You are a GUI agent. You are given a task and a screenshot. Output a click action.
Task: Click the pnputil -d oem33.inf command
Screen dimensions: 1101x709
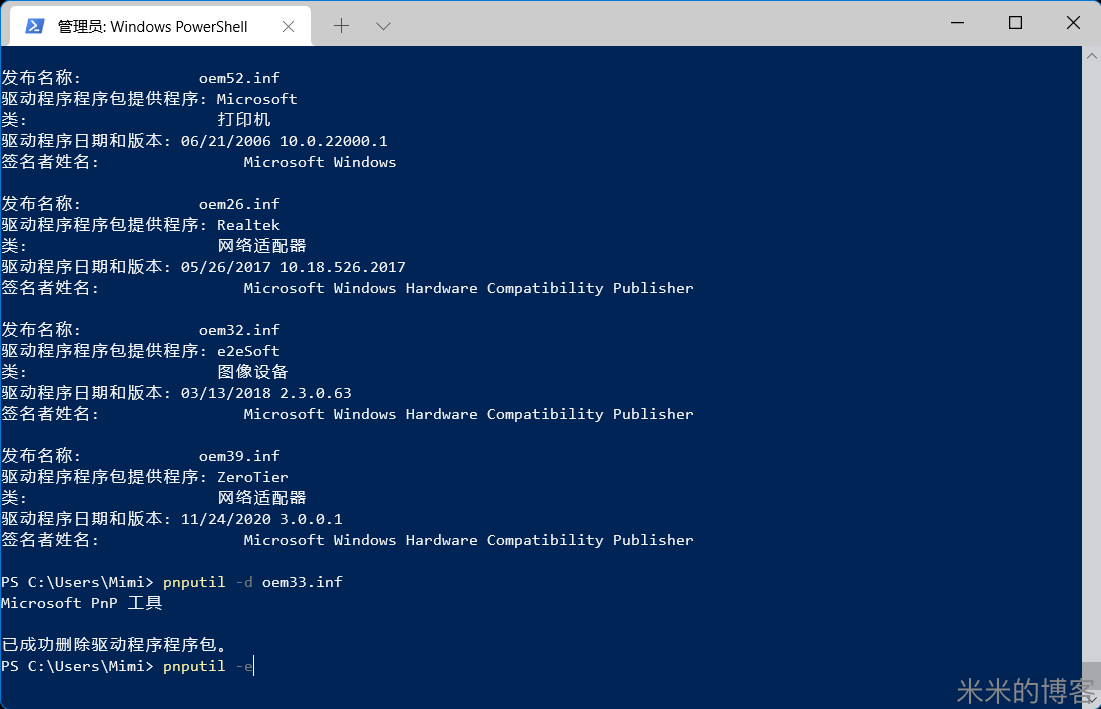click(252, 582)
